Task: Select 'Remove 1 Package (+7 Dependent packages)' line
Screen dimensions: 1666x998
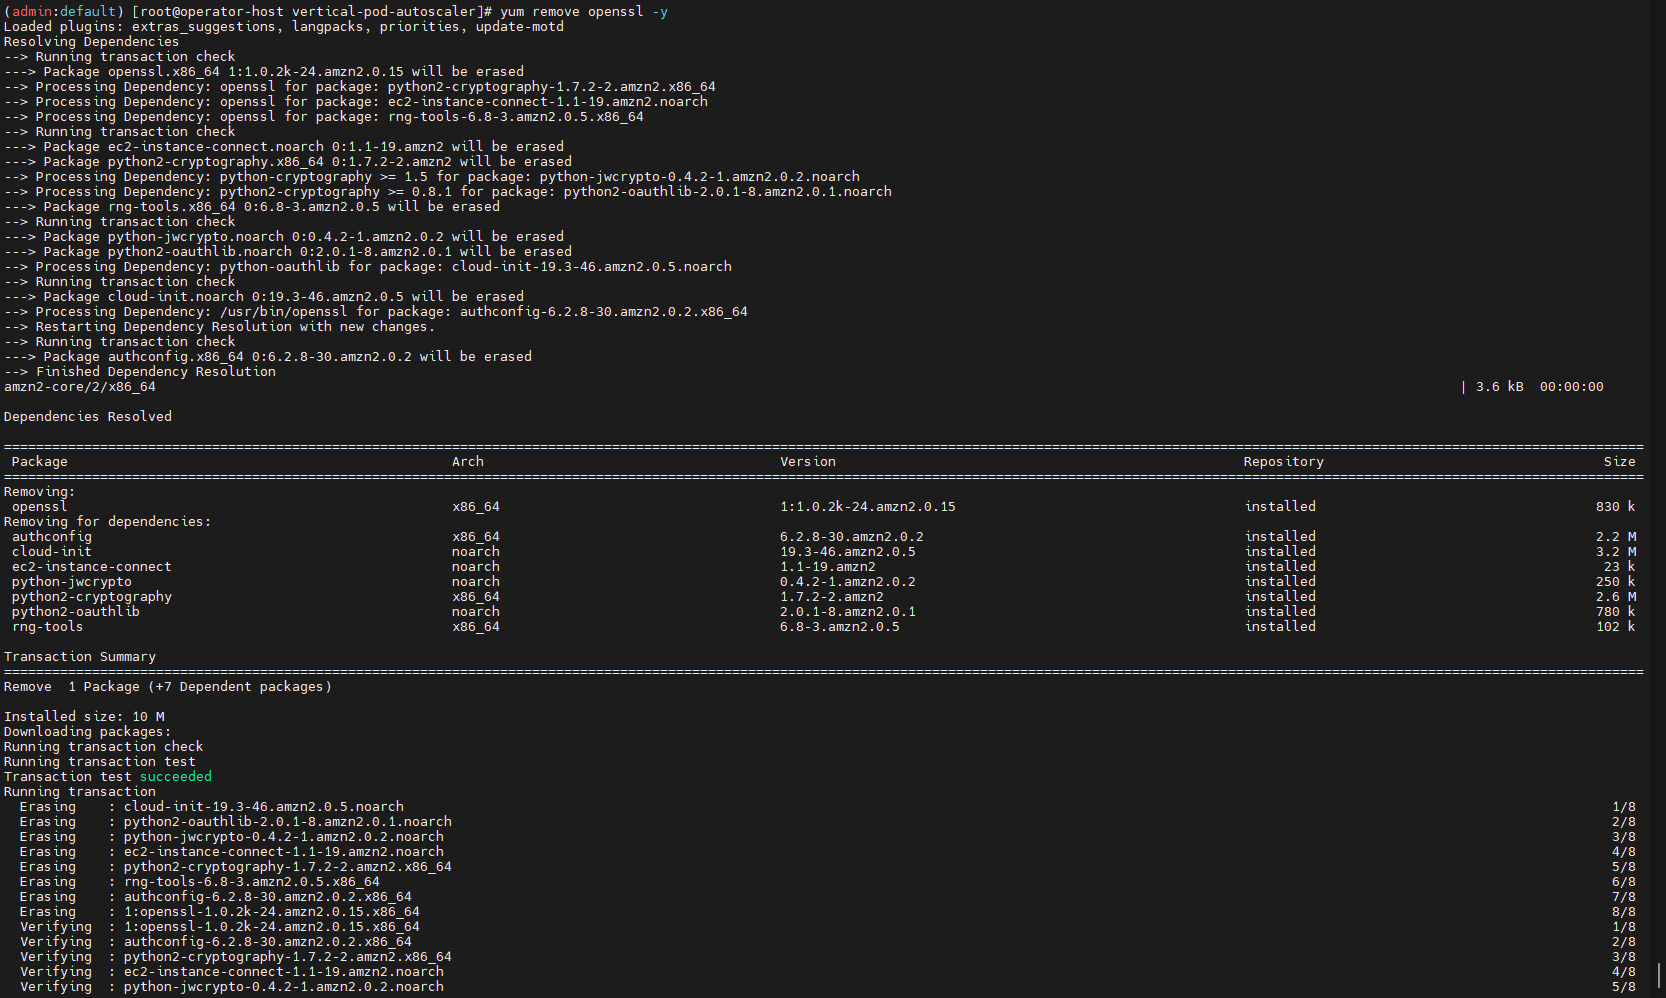Action: tap(168, 687)
